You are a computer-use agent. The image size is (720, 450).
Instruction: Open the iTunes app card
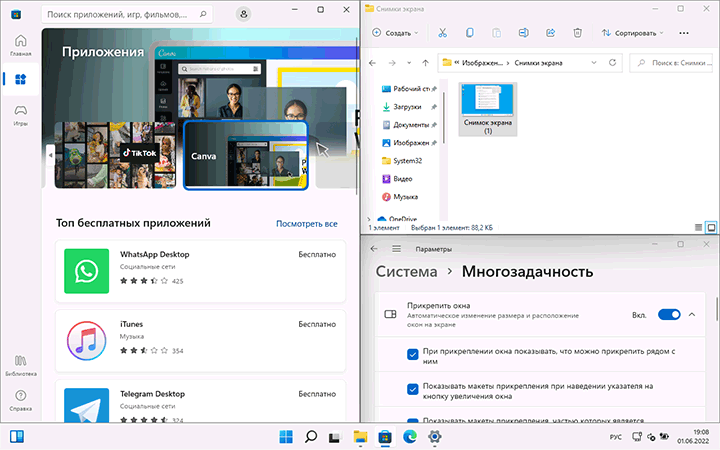click(200, 341)
